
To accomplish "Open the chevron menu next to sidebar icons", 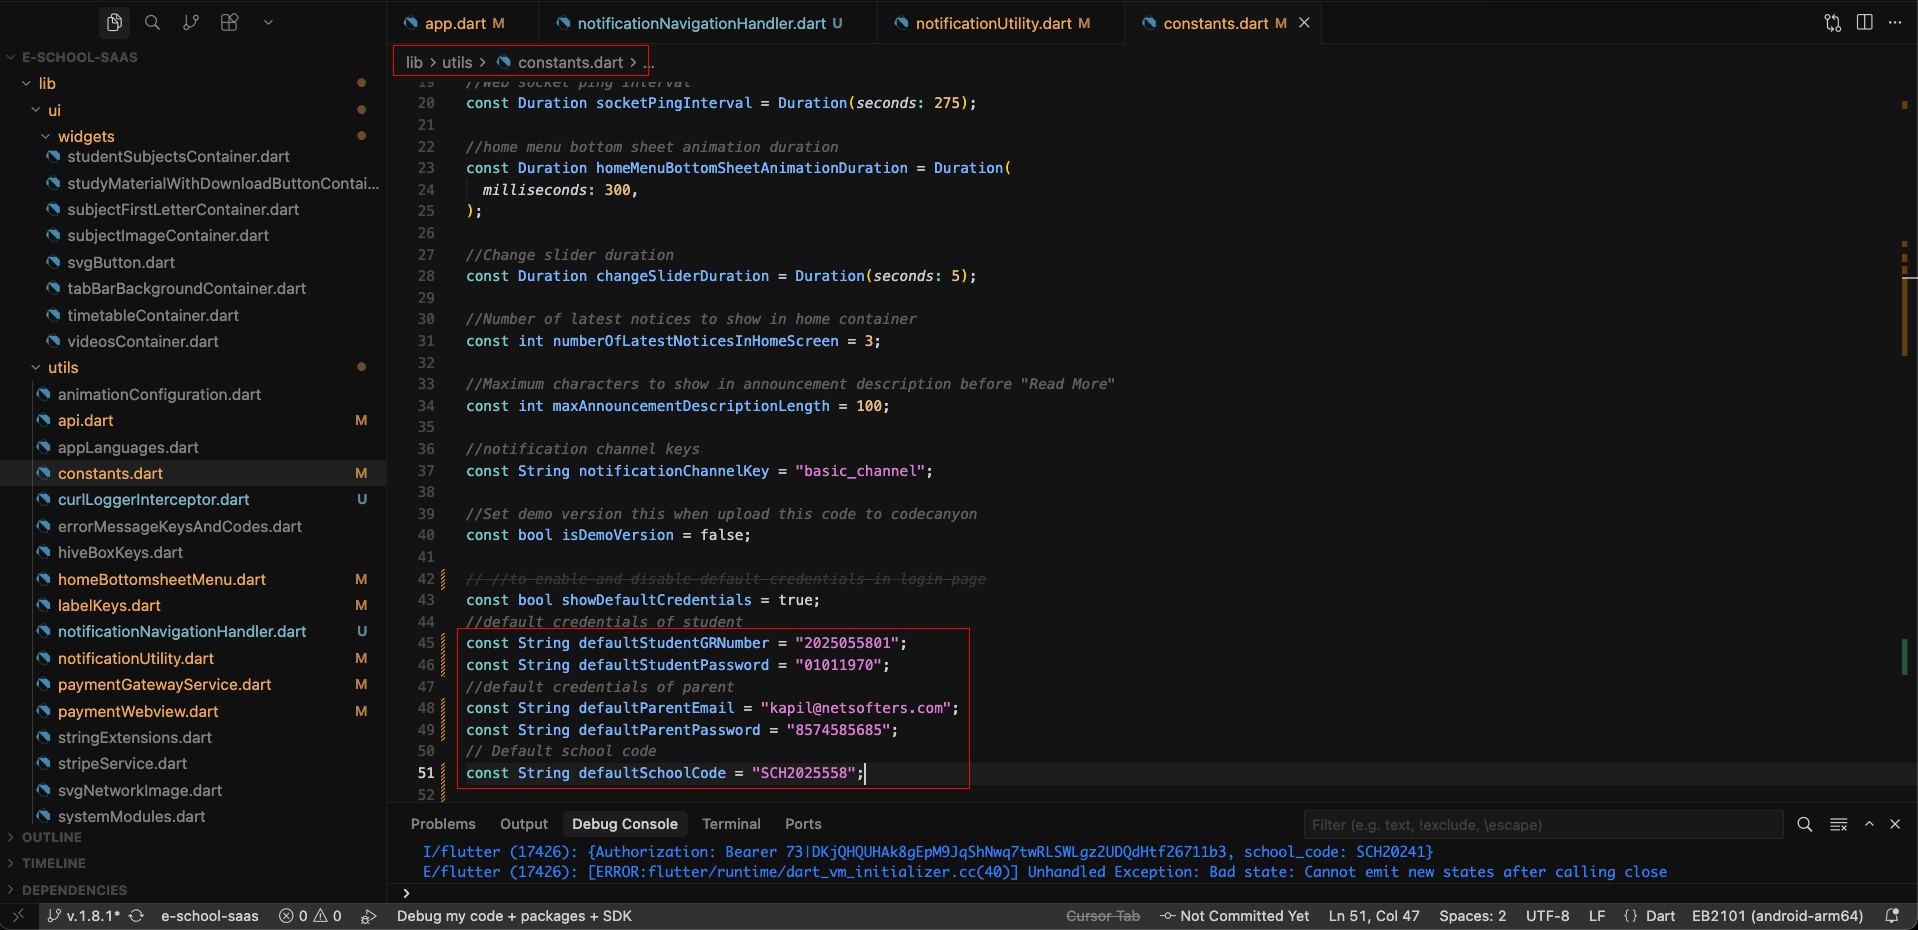I will coord(268,22).
